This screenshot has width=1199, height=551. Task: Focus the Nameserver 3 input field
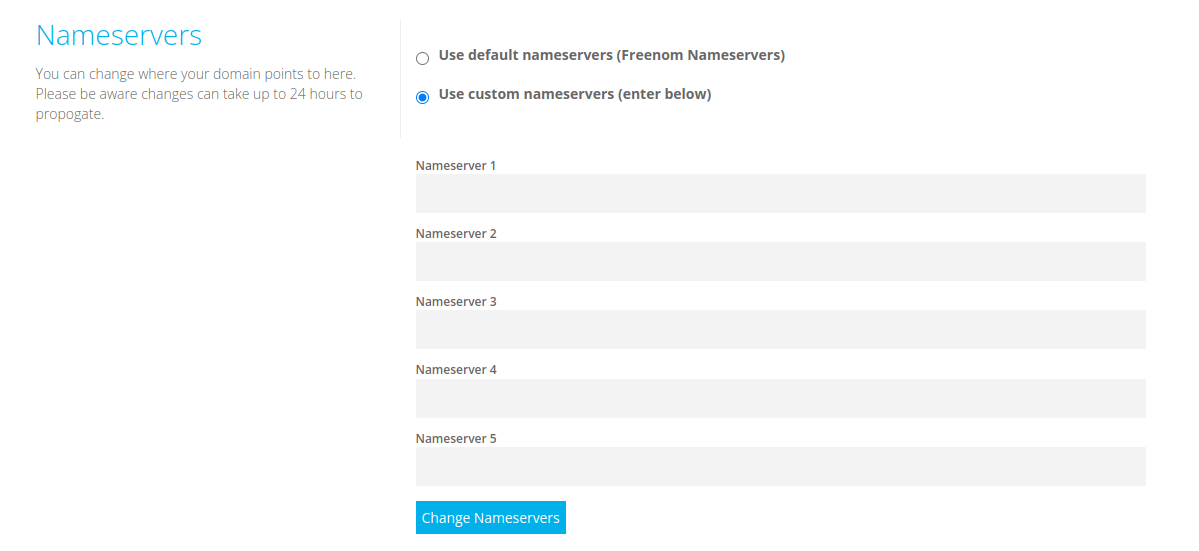781,329
